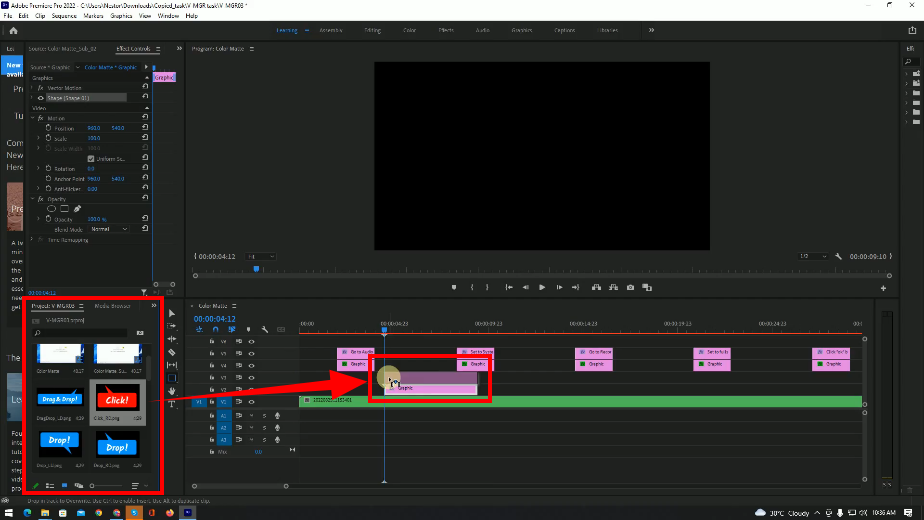Viewport: 924px width, 520px height.
Task: Toggle animation stopwatch for Position
Action: 48,128
